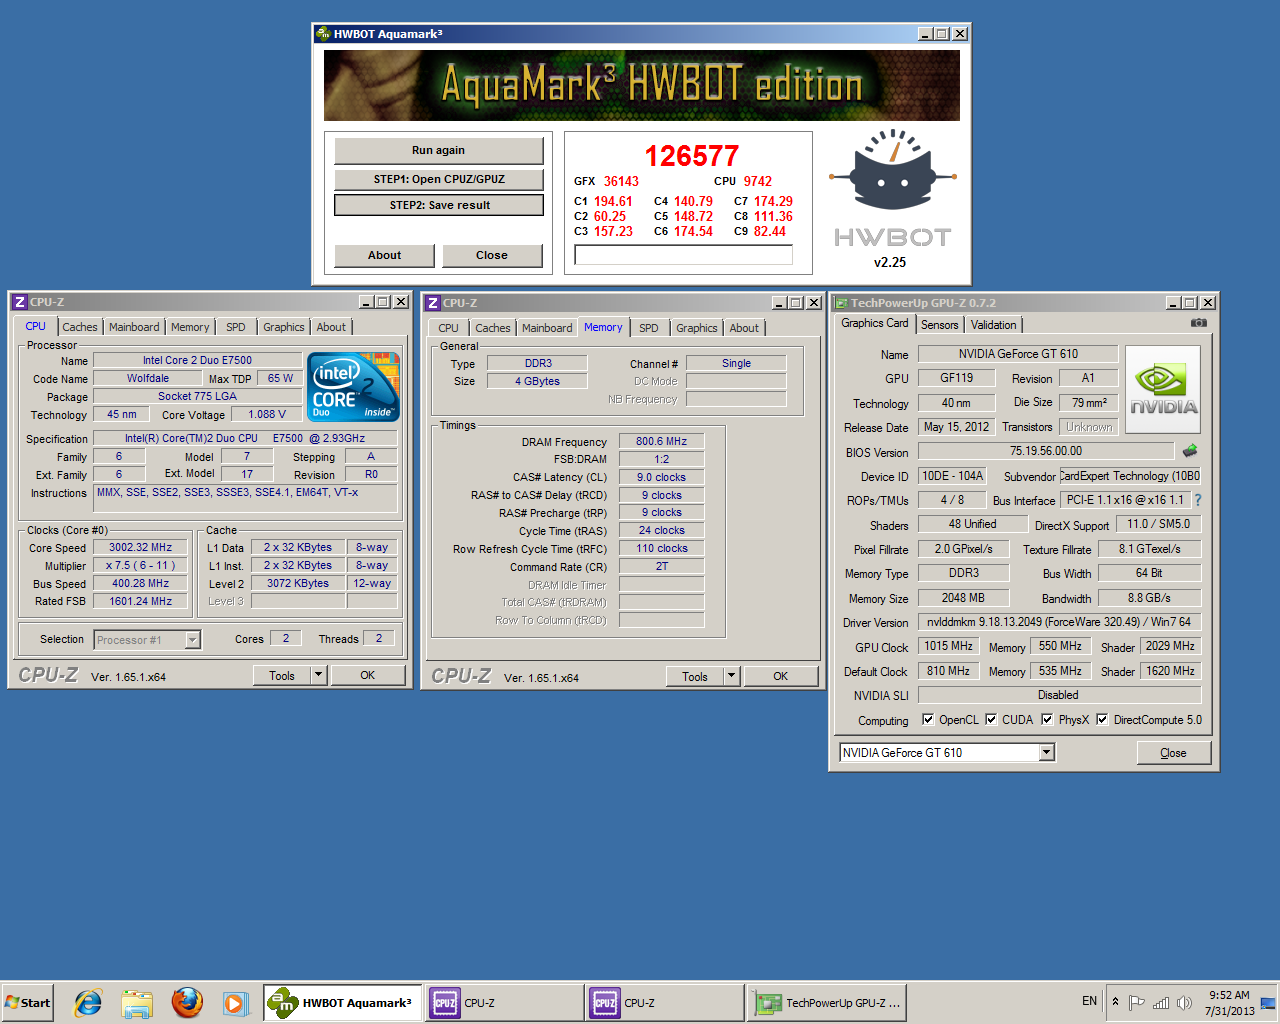Click OK in Memory CPU-Z window
The height and width of the screenshot is (1024, 1280).
(781, 676)
